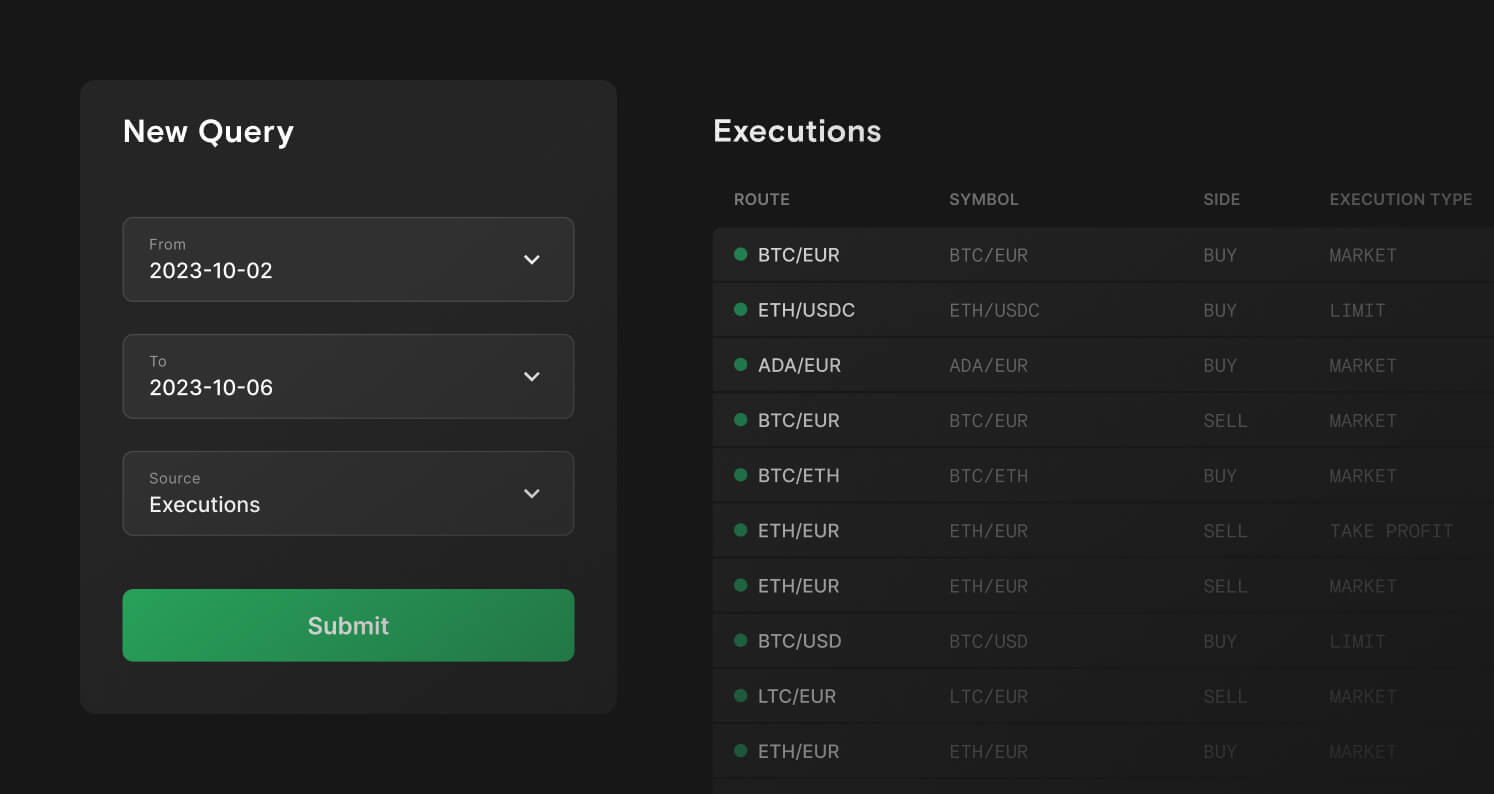This screenshot has width=1494, height=794.
Task: Click the green status dot beside BTC/USD
Action: [x=741, y=640]
